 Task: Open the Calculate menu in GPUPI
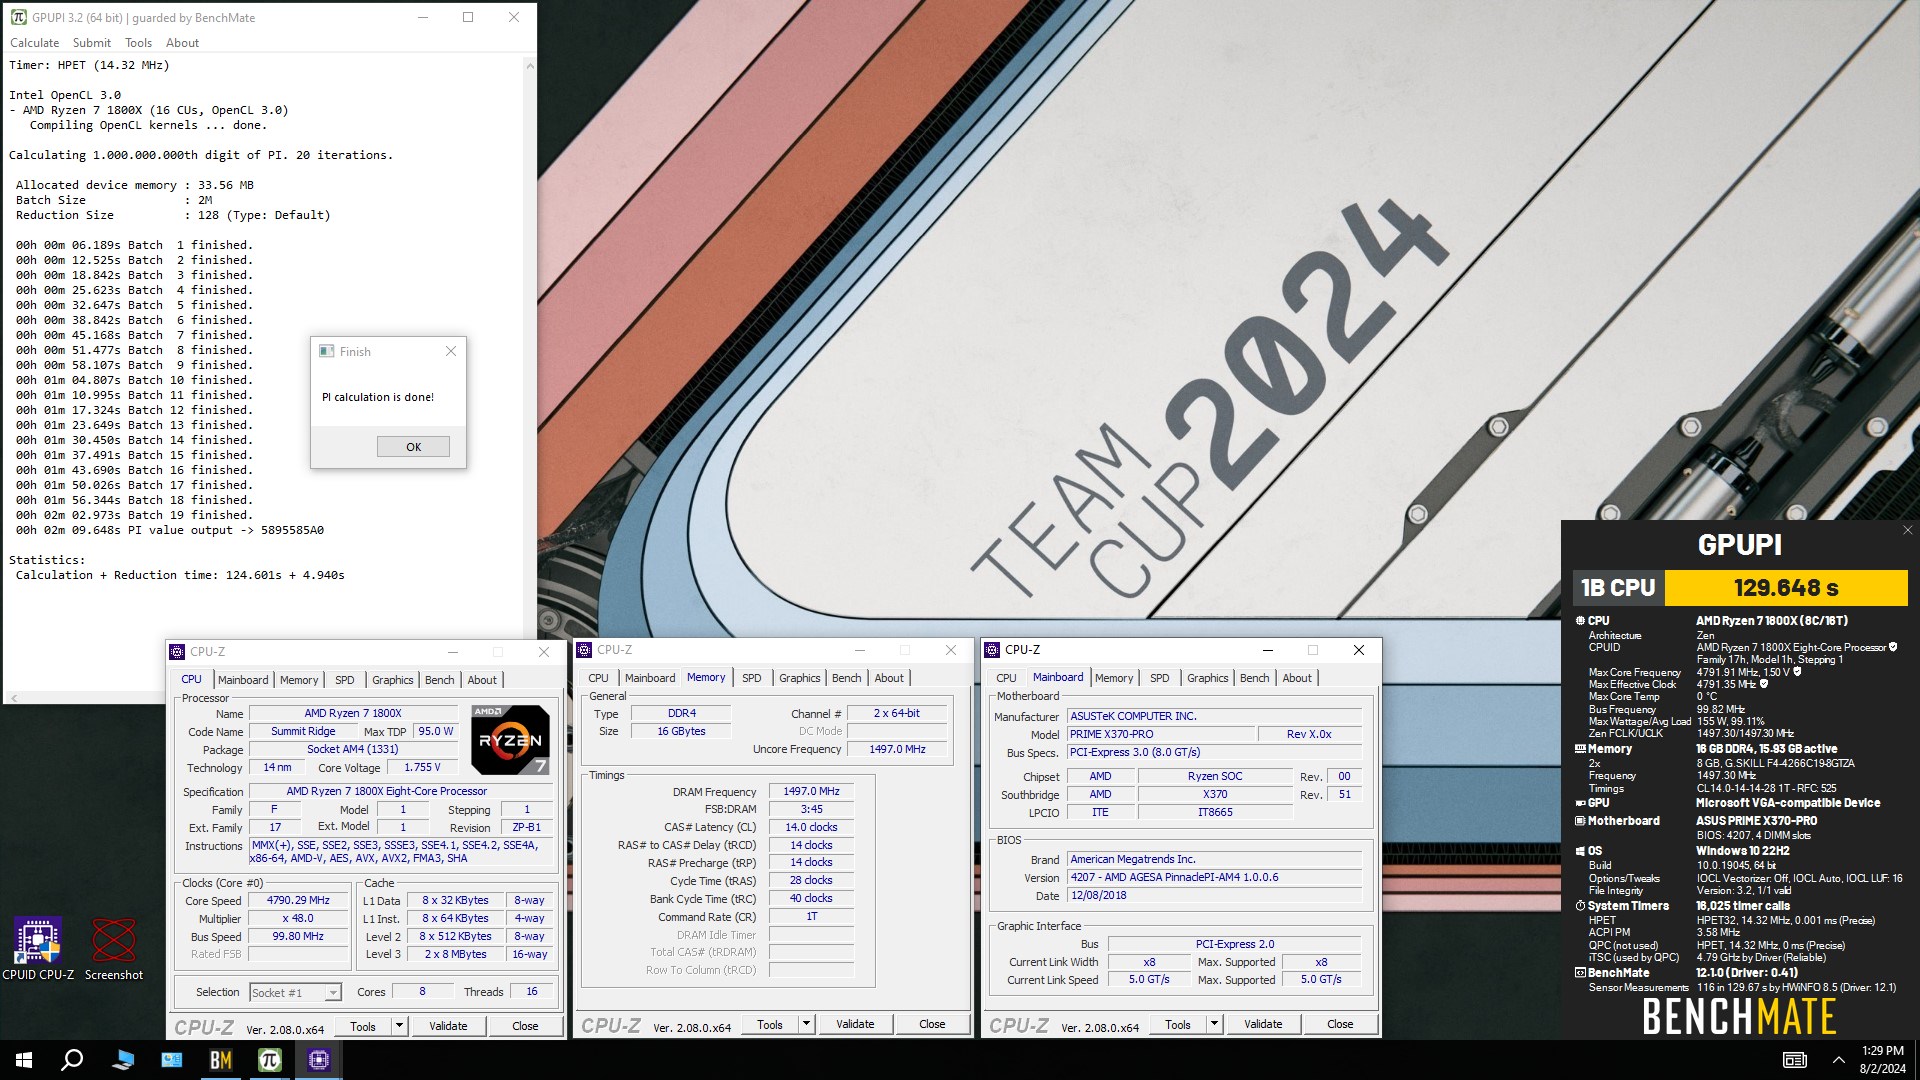point(35,43)
